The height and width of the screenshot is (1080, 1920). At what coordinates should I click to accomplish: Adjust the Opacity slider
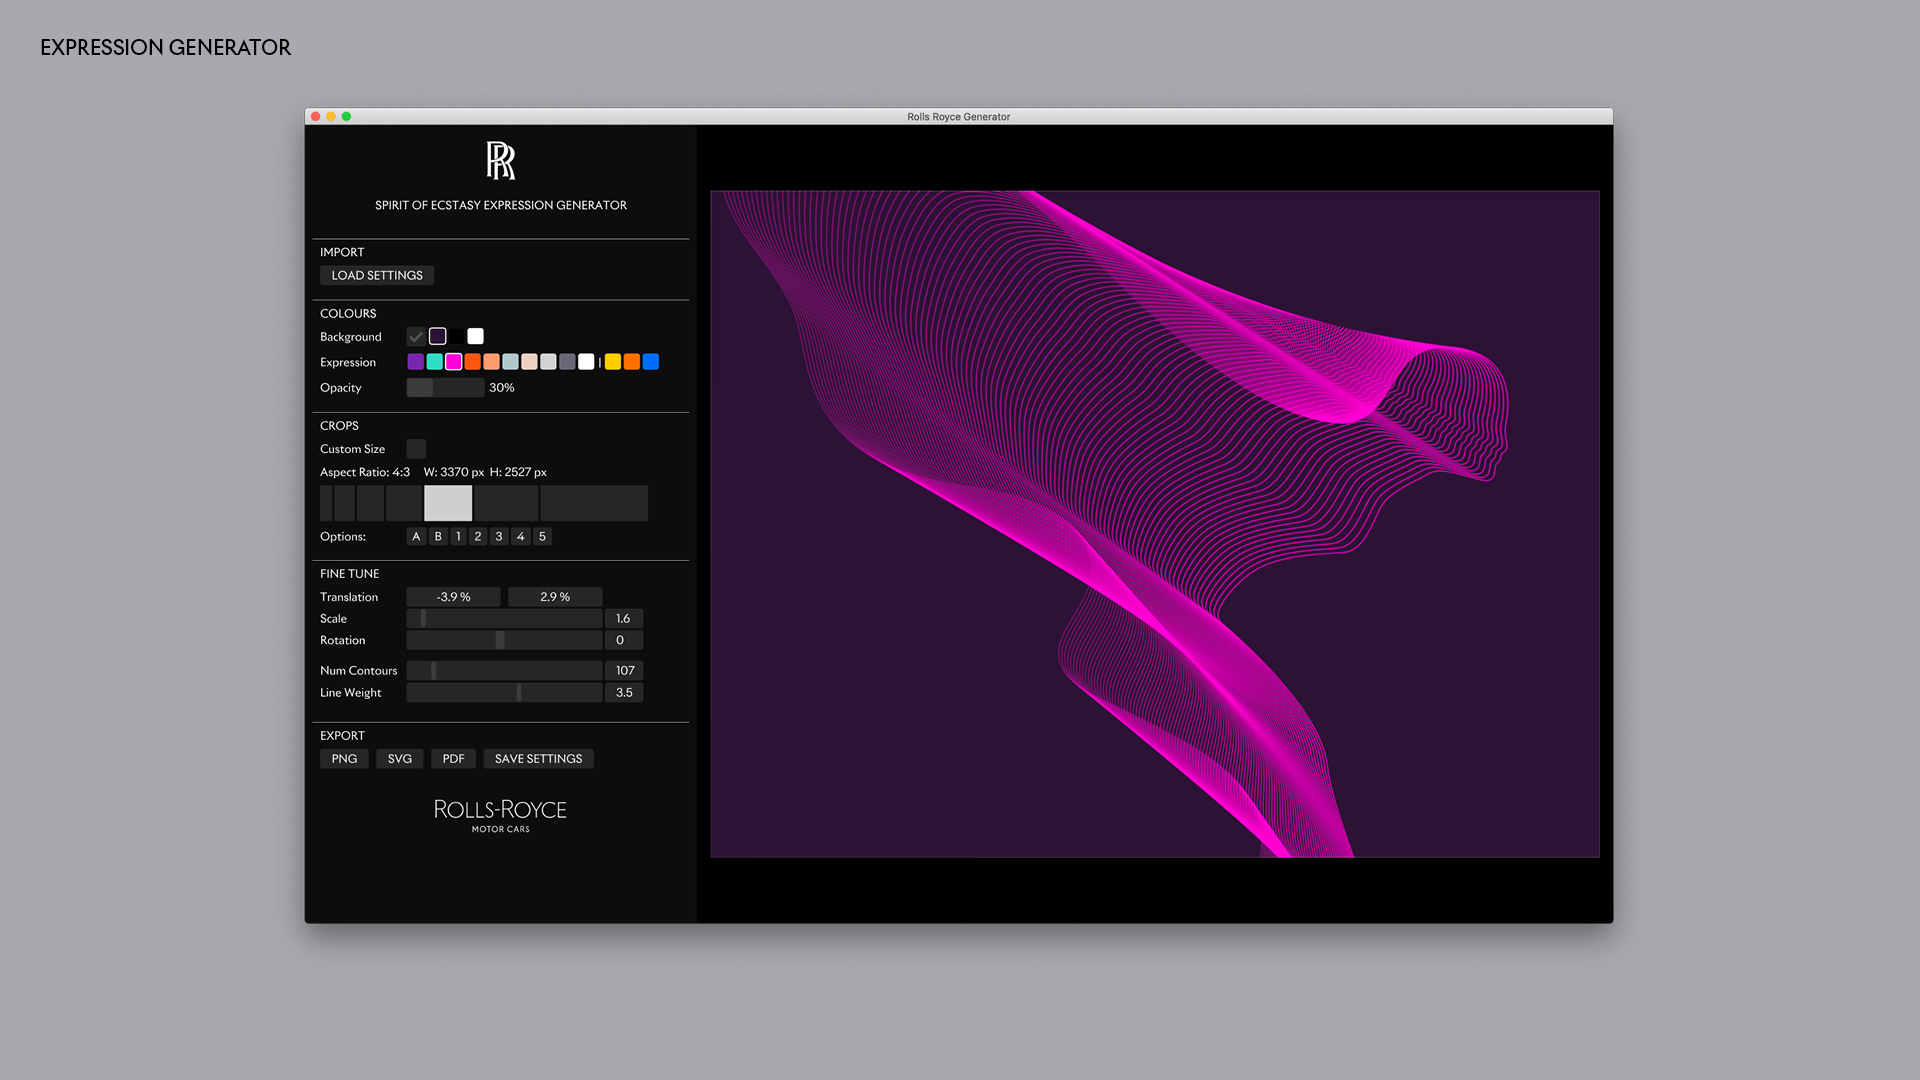tap(445, 388)
